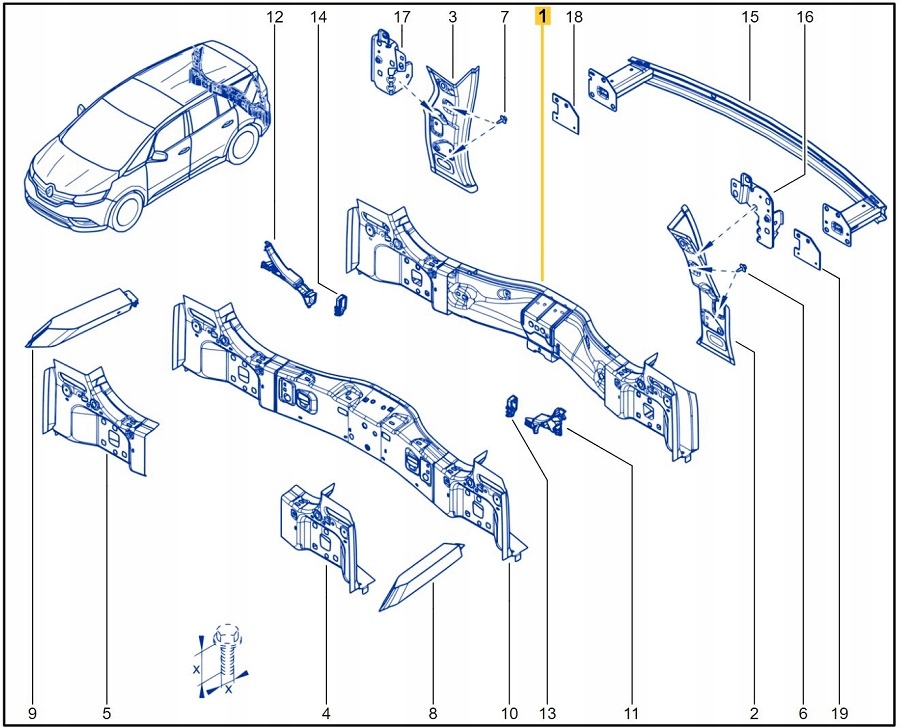Click part number 10 label
Image resolution: width=900 pixels, height=728 pixels.
point(509,714)
